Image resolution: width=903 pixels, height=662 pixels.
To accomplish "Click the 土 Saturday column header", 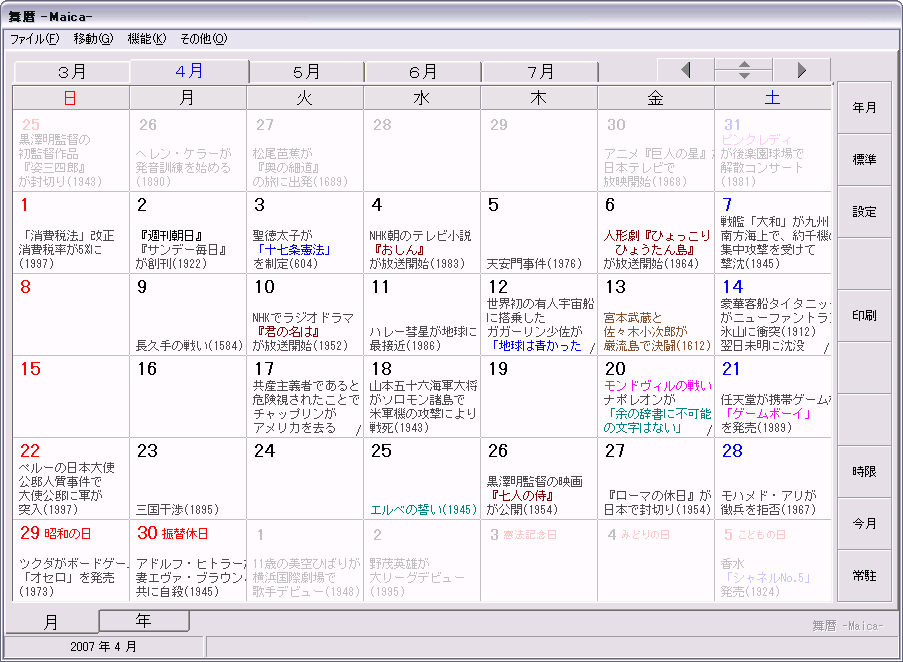I will (x=772, y=98).
